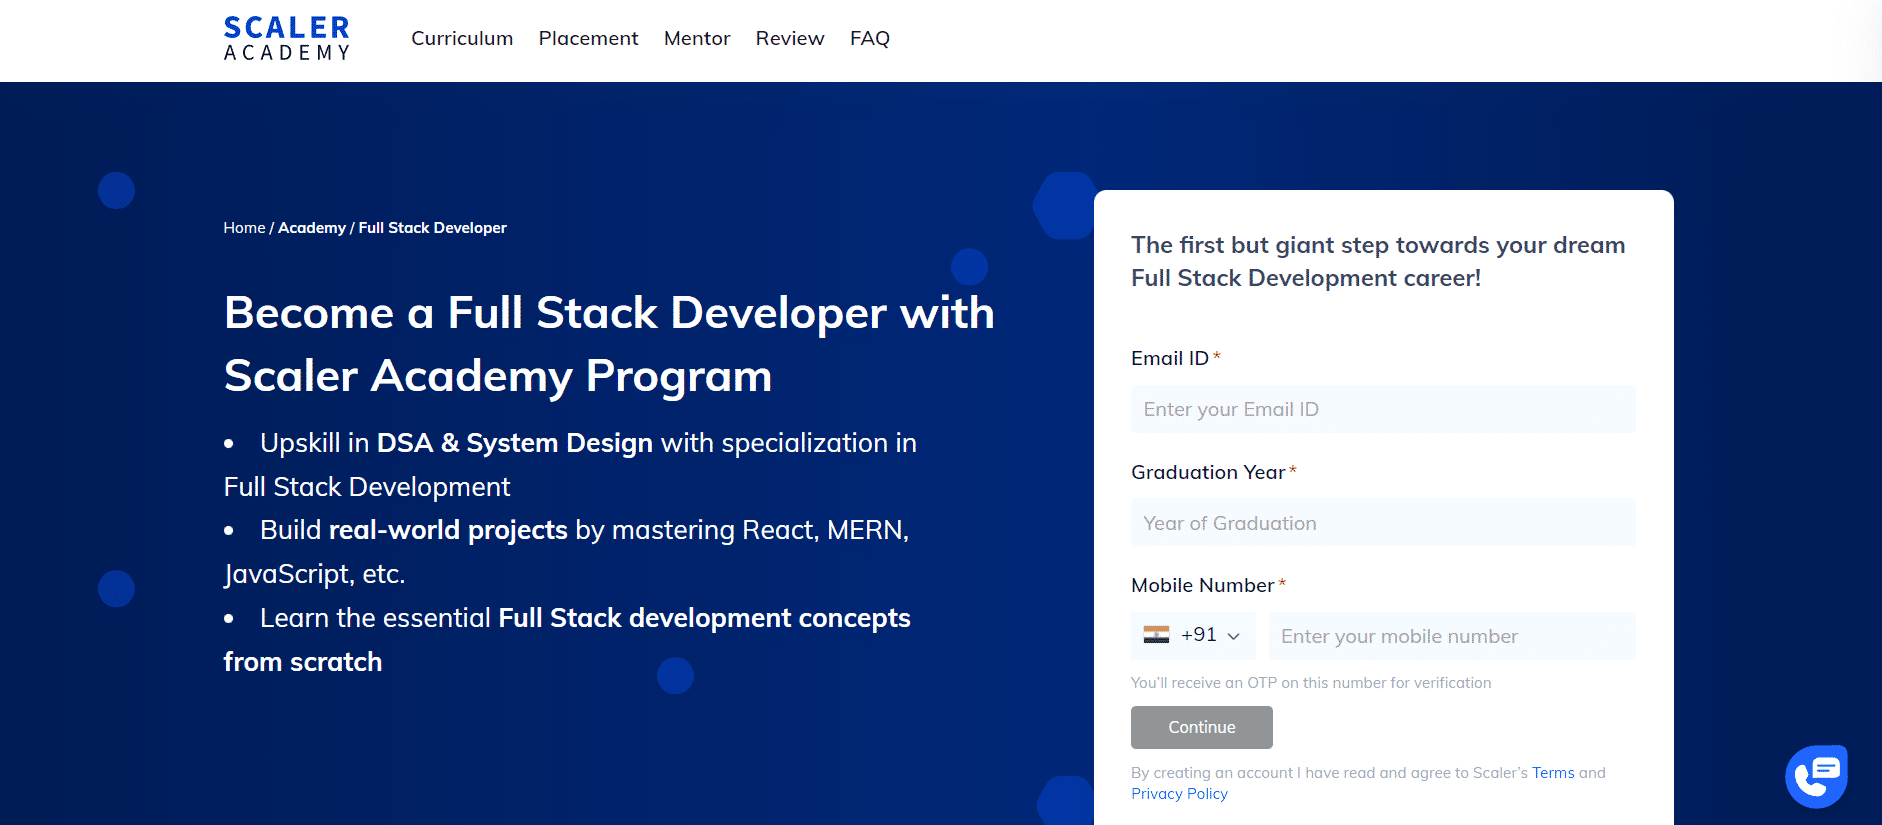View the Privacy Policy link
The image size is (1882, 825).
click(1179, 794)
